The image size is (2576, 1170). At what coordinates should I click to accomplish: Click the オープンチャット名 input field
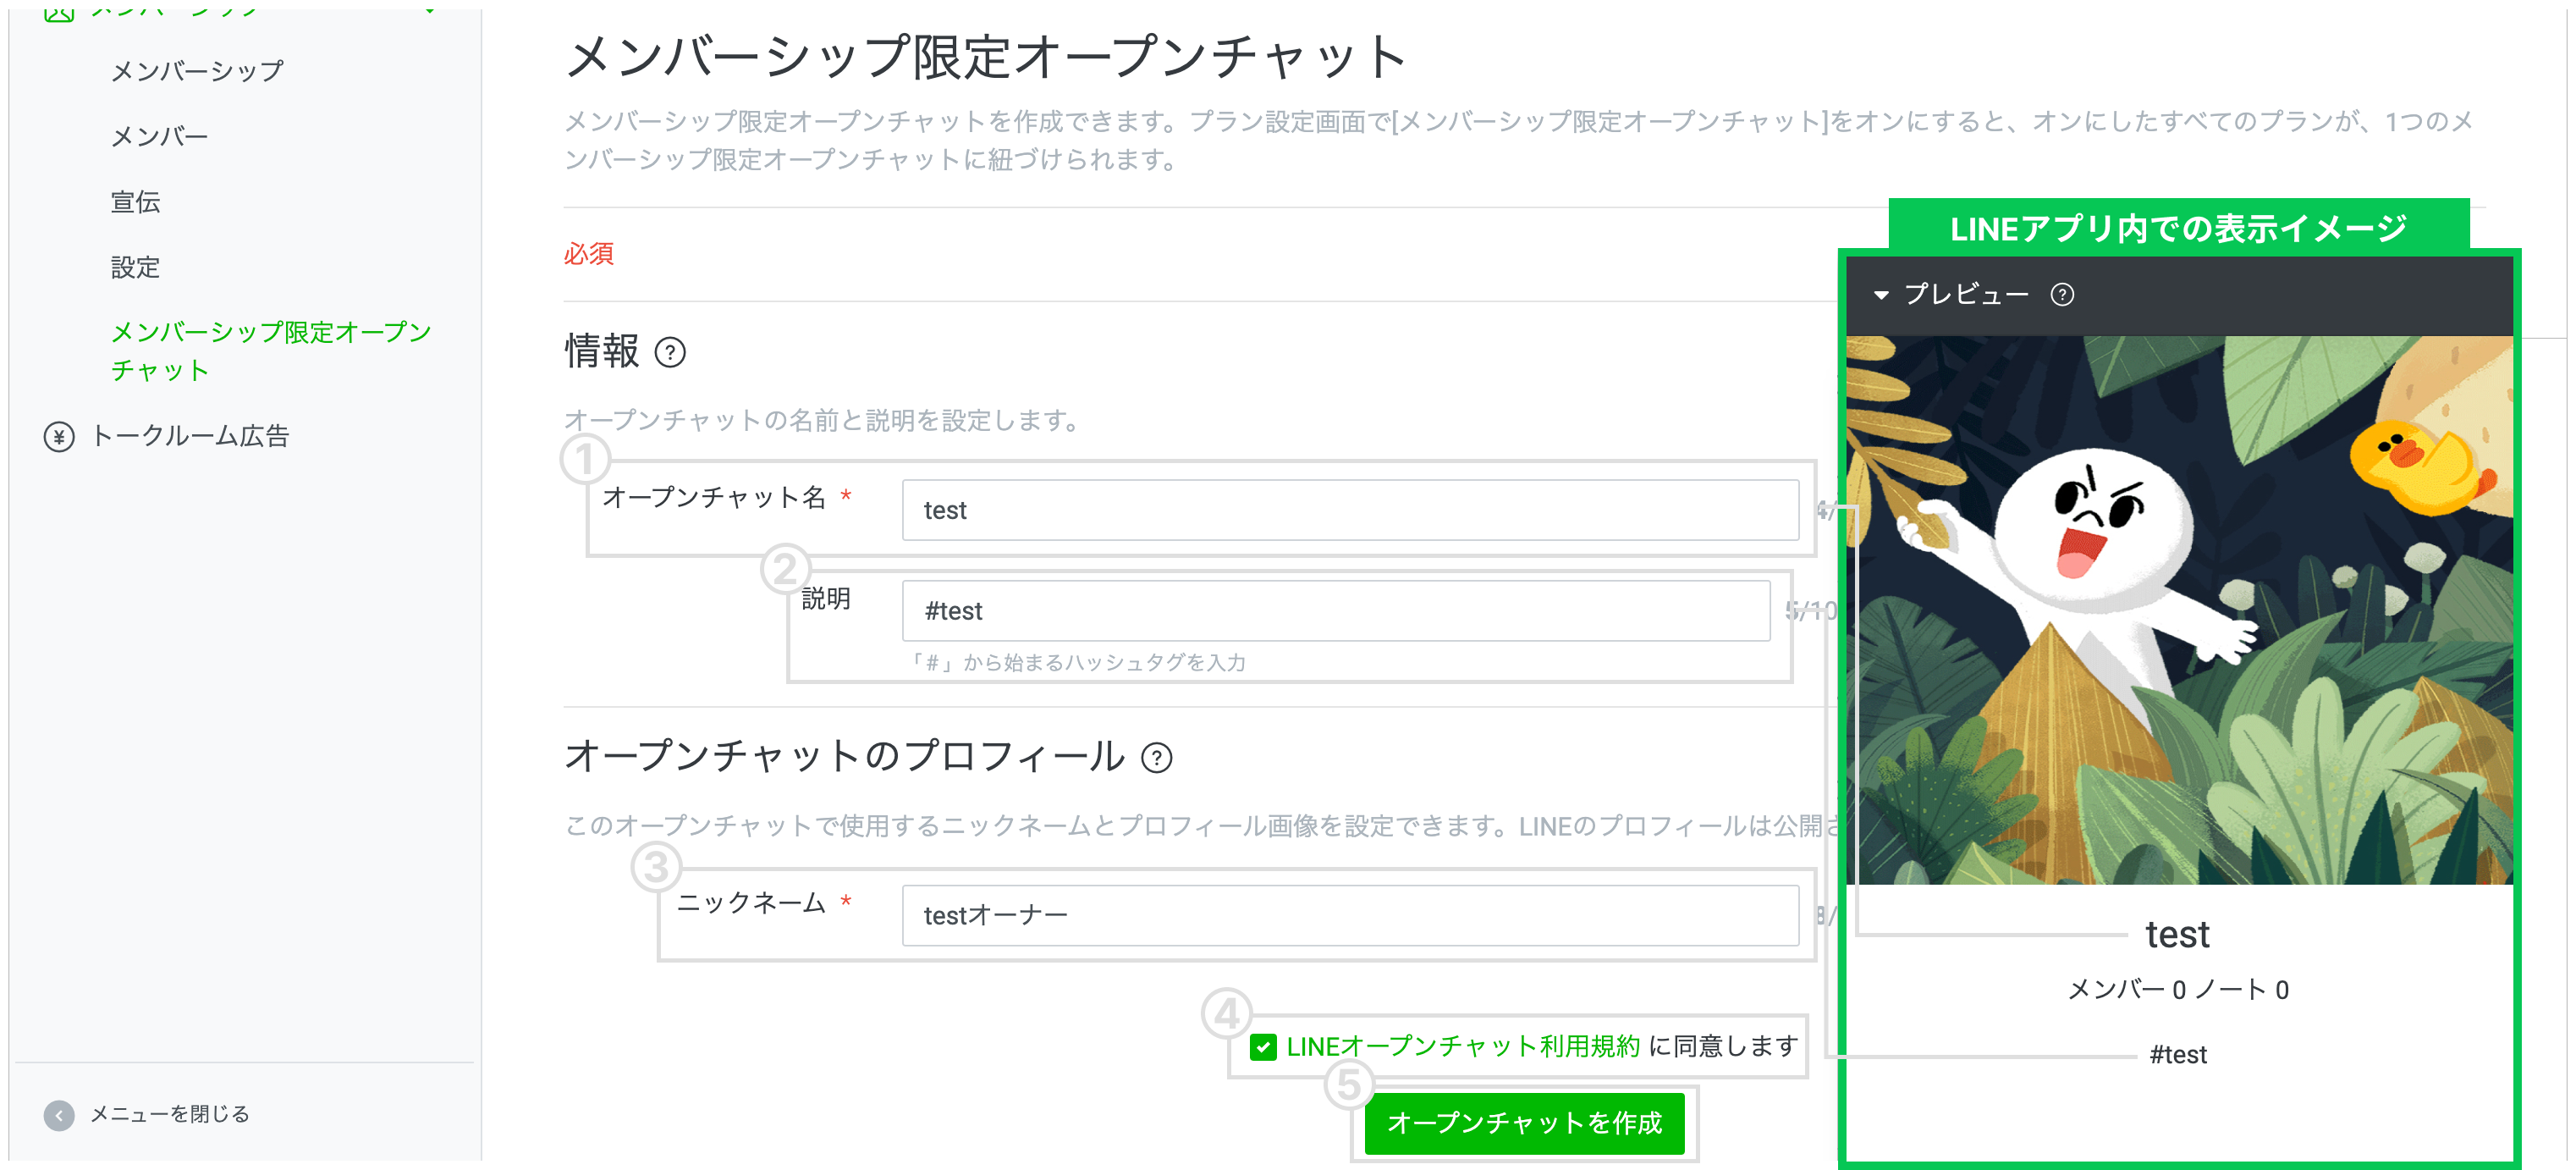pyautogui.click(x=1349, y=511)
